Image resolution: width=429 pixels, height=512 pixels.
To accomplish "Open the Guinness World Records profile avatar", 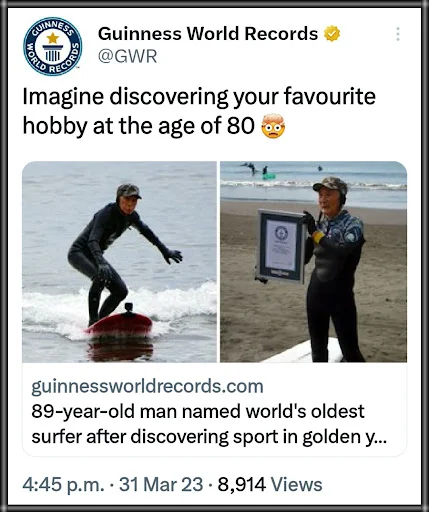I will tap(53, 46).
